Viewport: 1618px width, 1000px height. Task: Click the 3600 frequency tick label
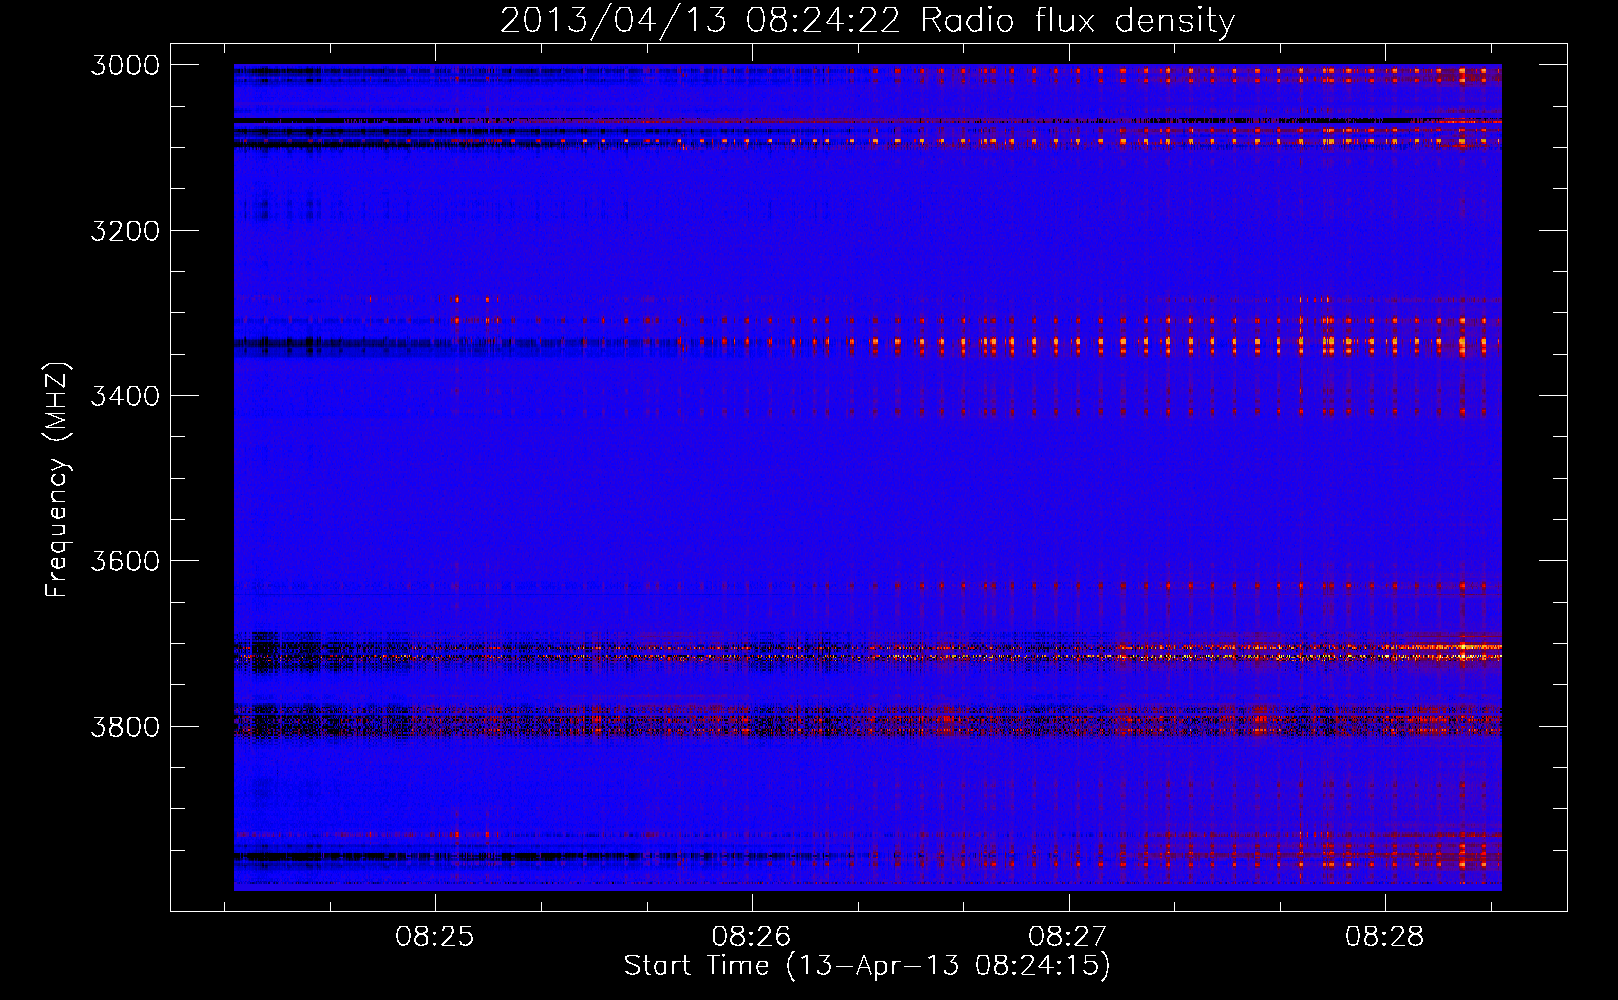pyautogui.click(x=125, y=561)
